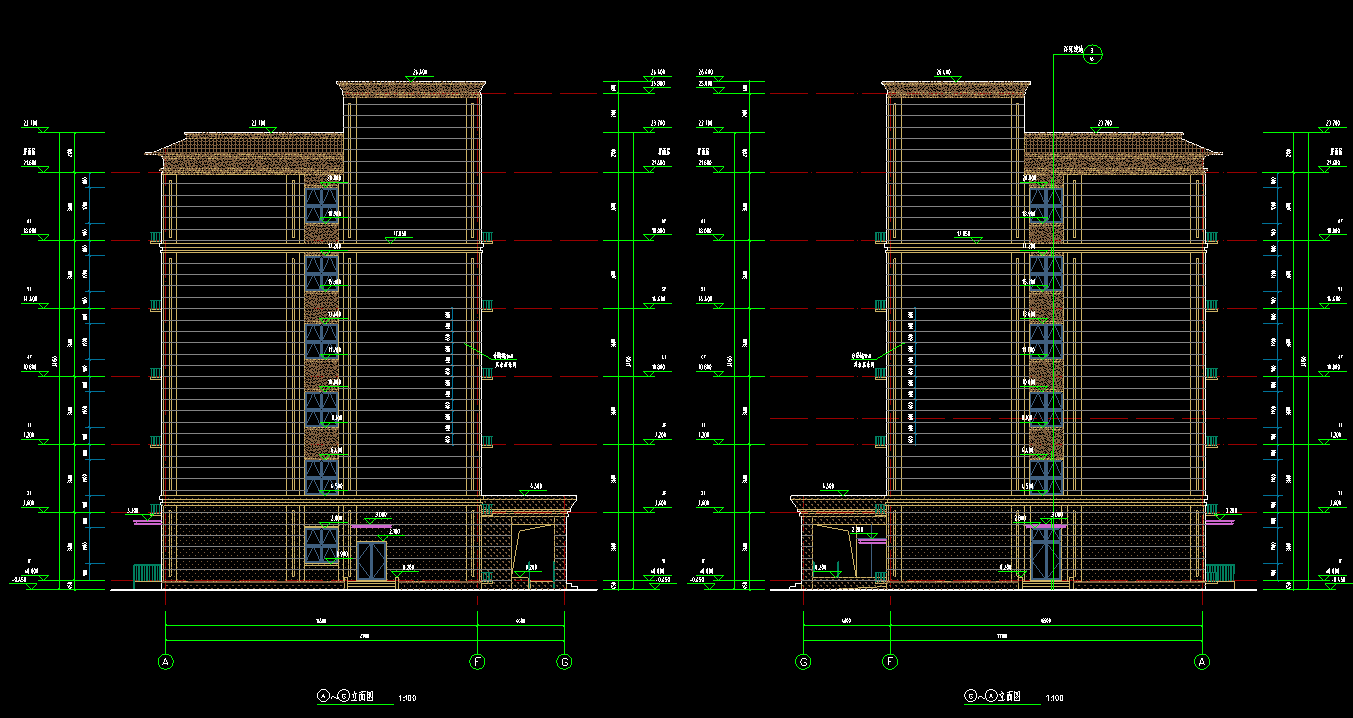Image resolution: width=1353 pixels, height=718 pixels.
Task: Select the top-floor stairwell window in left elevation
Action: click(x=322, y=204)
